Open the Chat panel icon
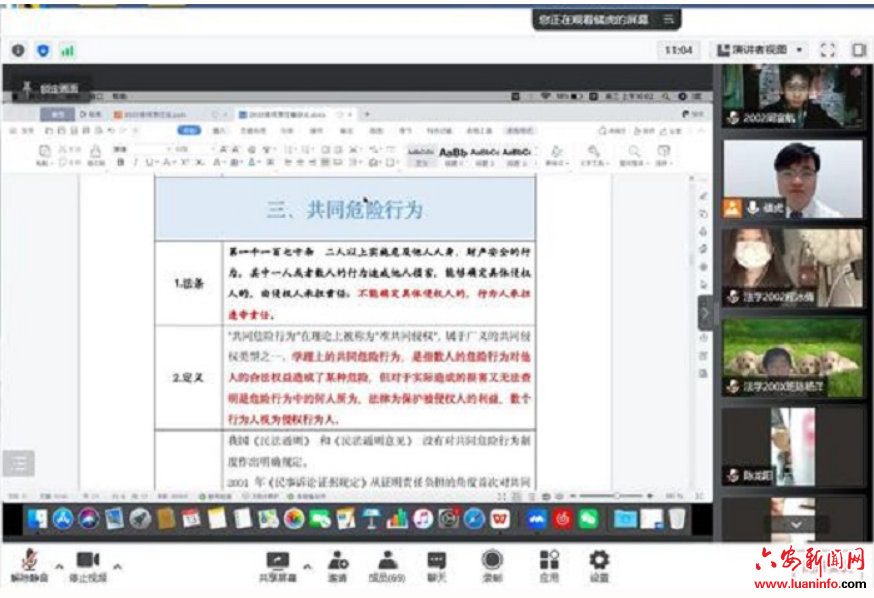 click(437, 564)
